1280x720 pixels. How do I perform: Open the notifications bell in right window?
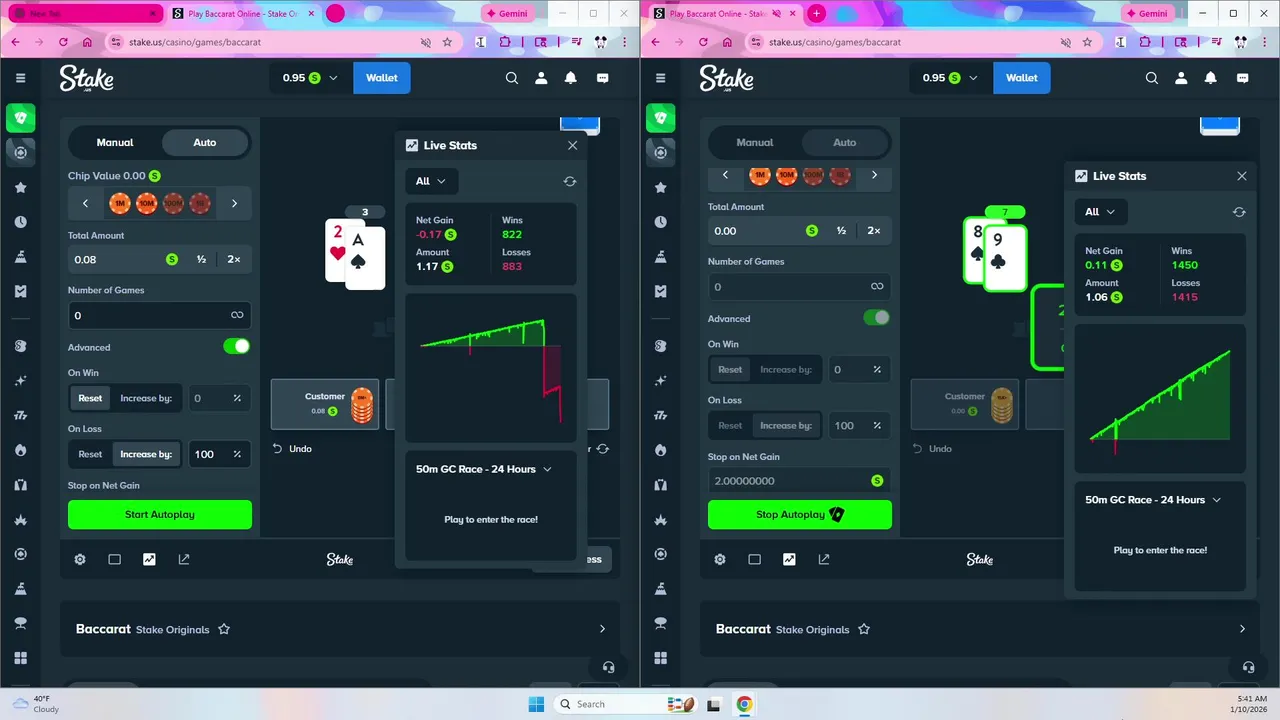click(x=1211, y=78)
